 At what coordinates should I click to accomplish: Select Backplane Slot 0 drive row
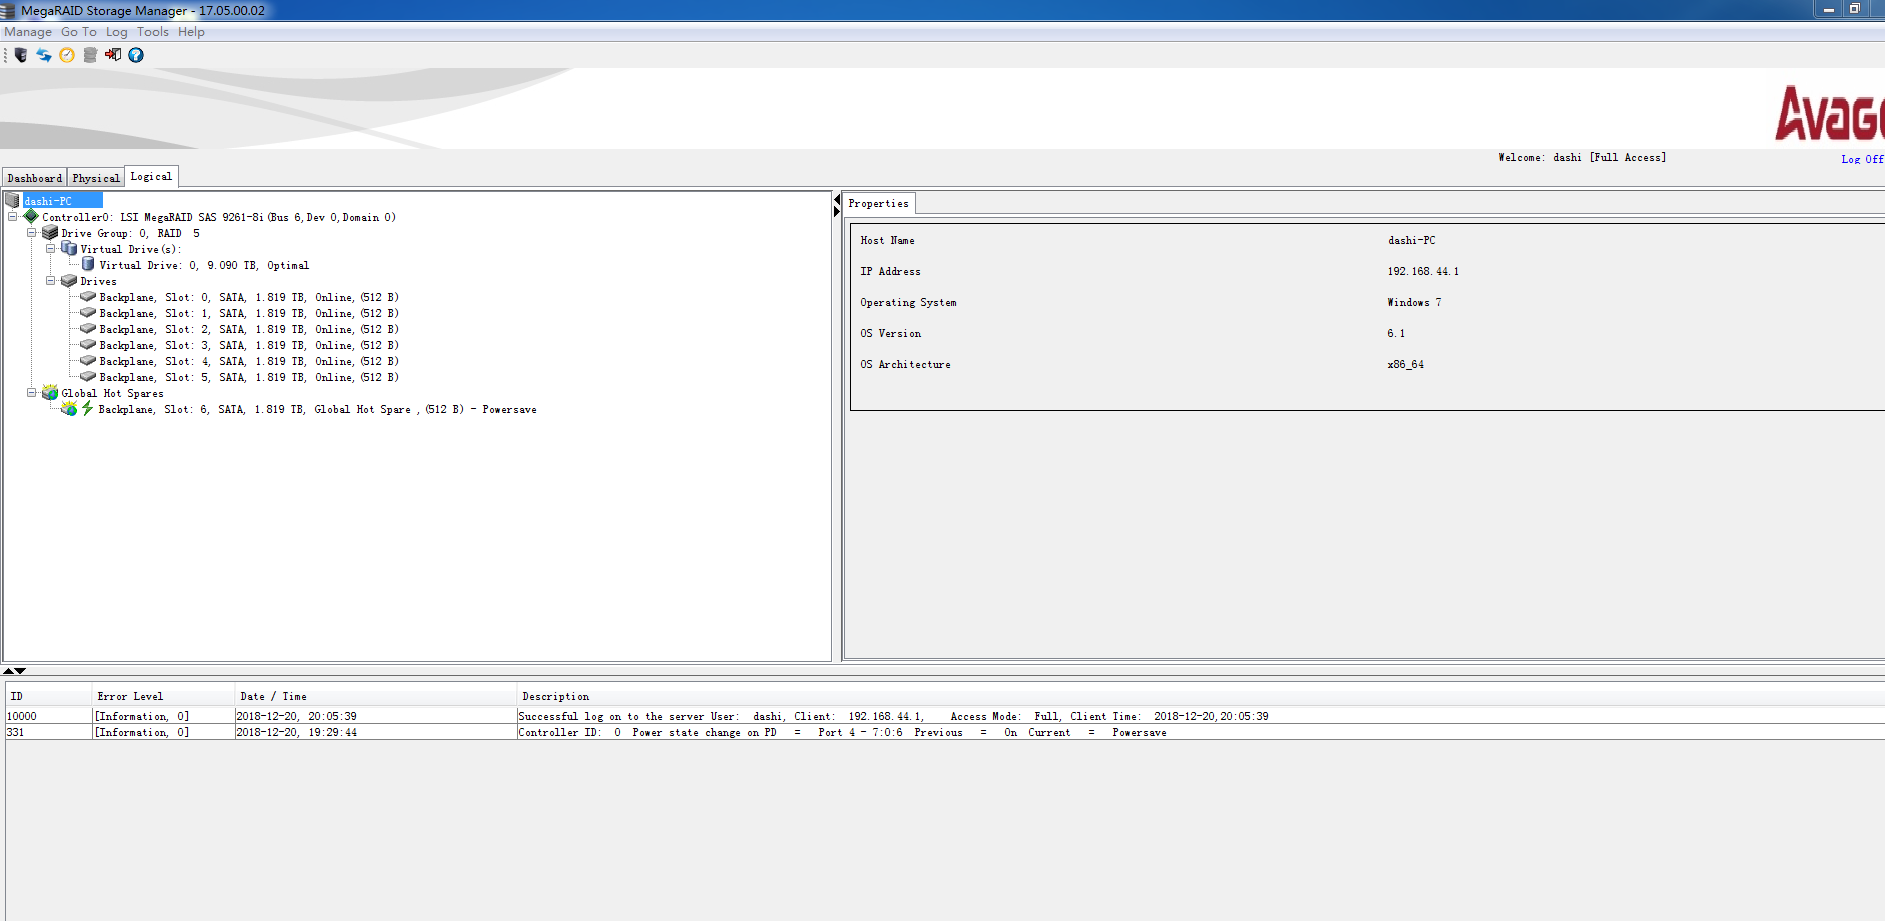[249, 297]
